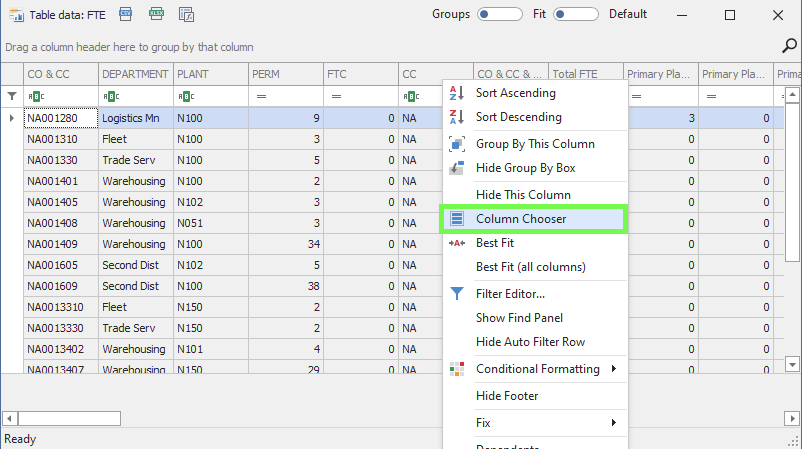Open Filter Editor from the menu
The height and width of the screenshot is (449, 802).
pyautogui.click(x=510, y=294)
